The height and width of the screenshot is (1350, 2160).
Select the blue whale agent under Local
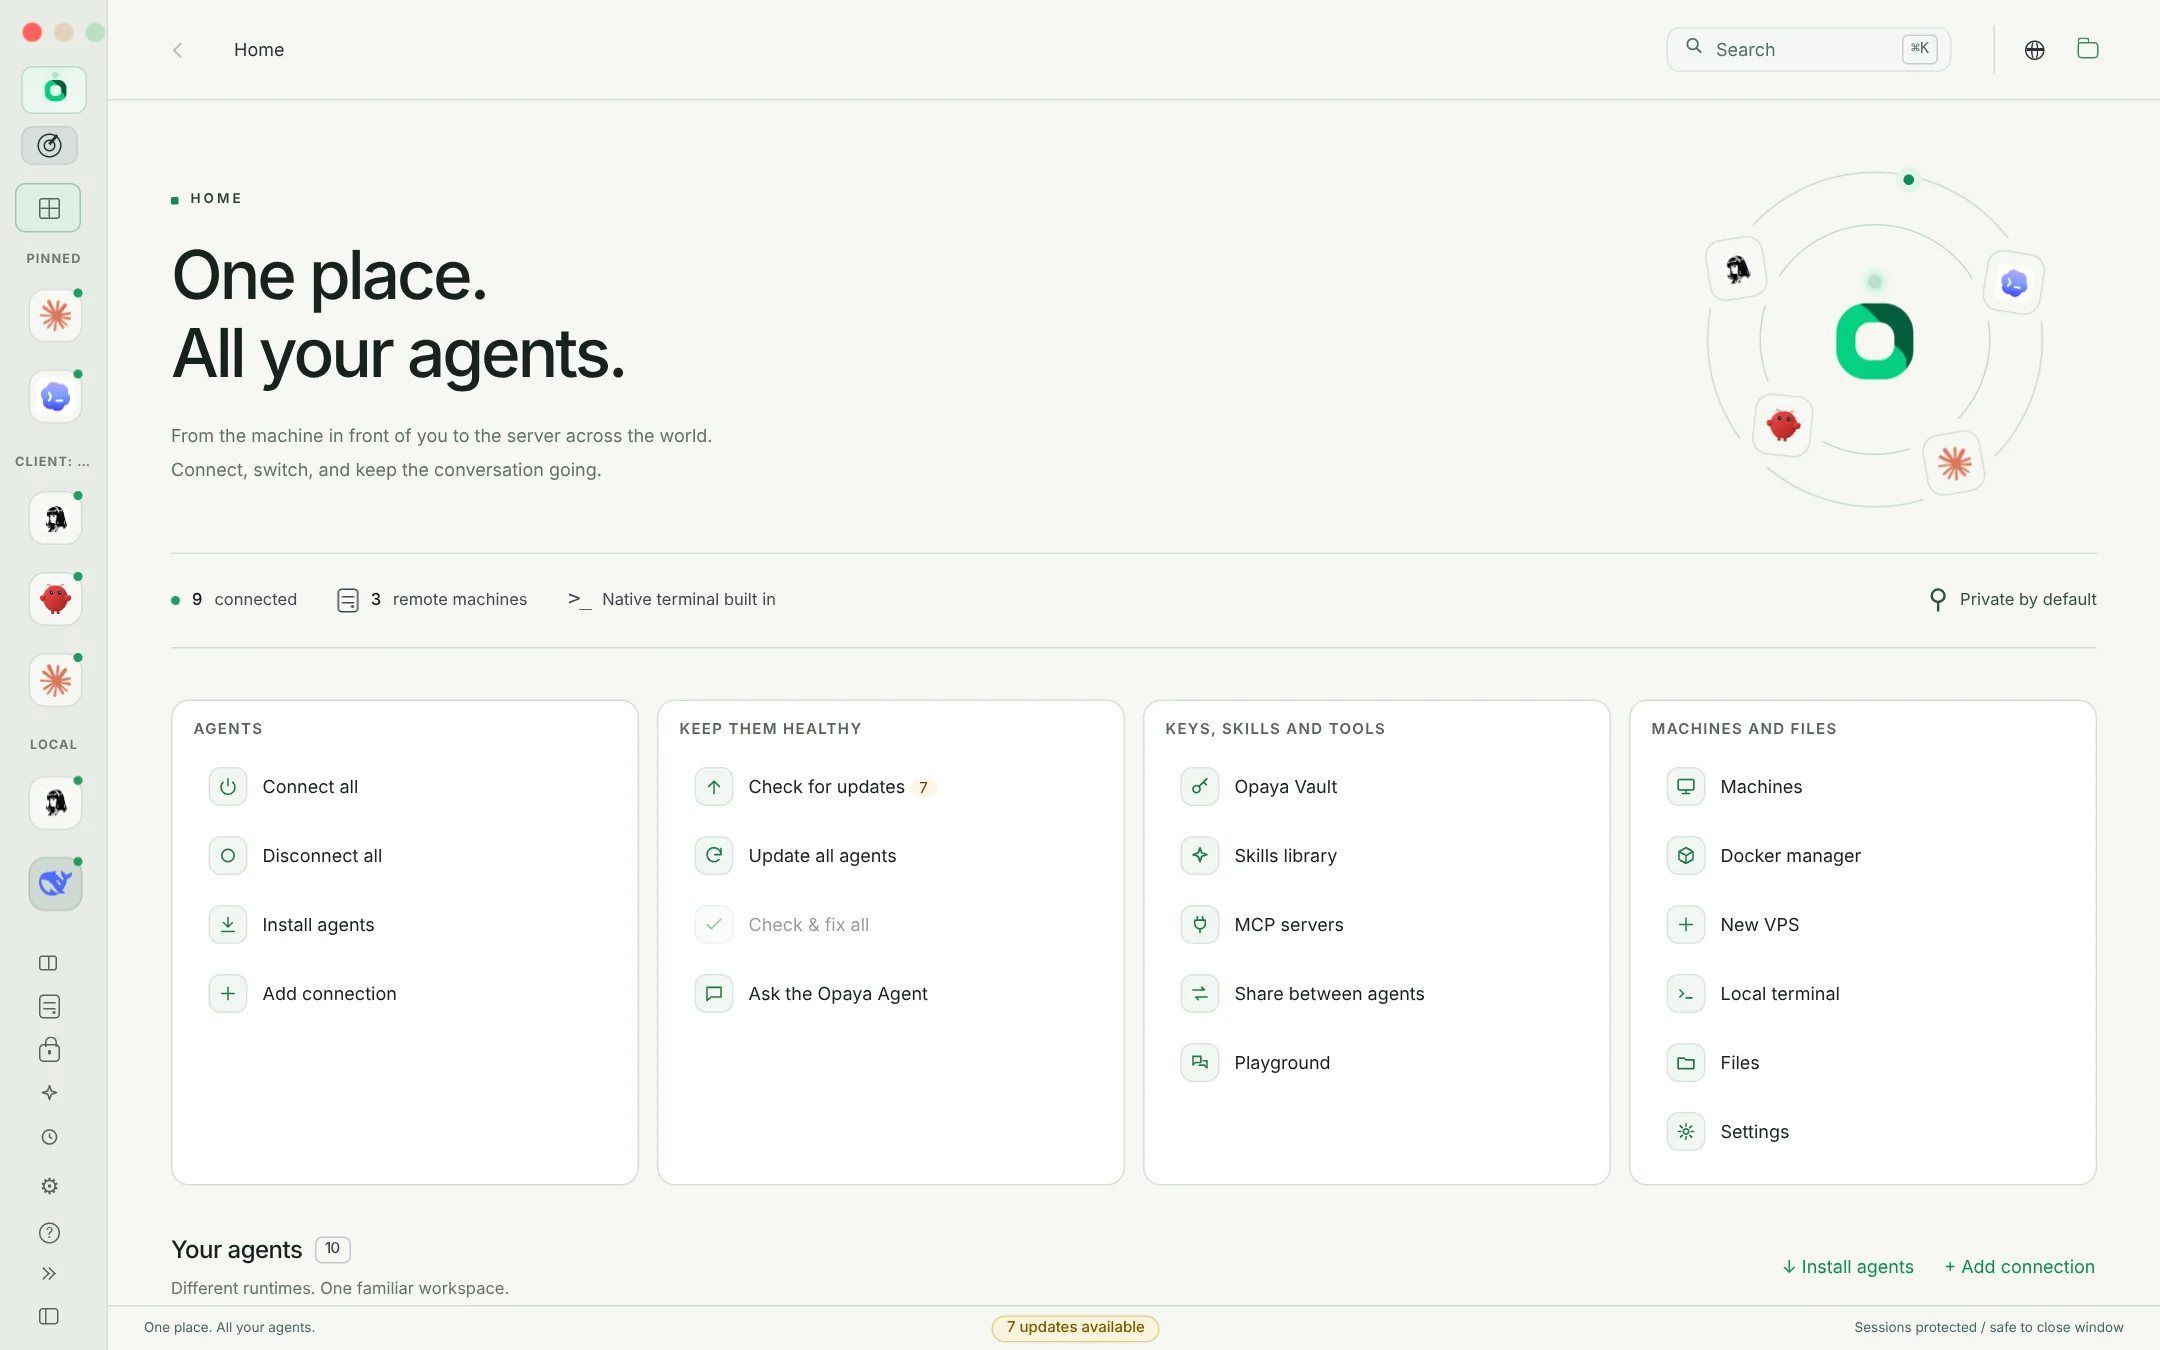click(x=55, y=884)
